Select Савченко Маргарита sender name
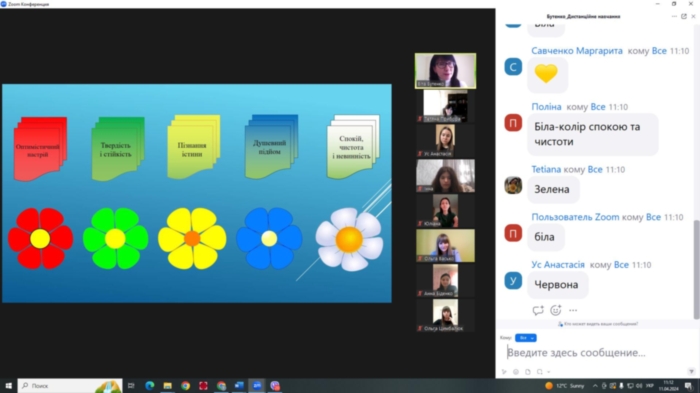The height and width of the screenshot is (393, 700). [577, 51]
